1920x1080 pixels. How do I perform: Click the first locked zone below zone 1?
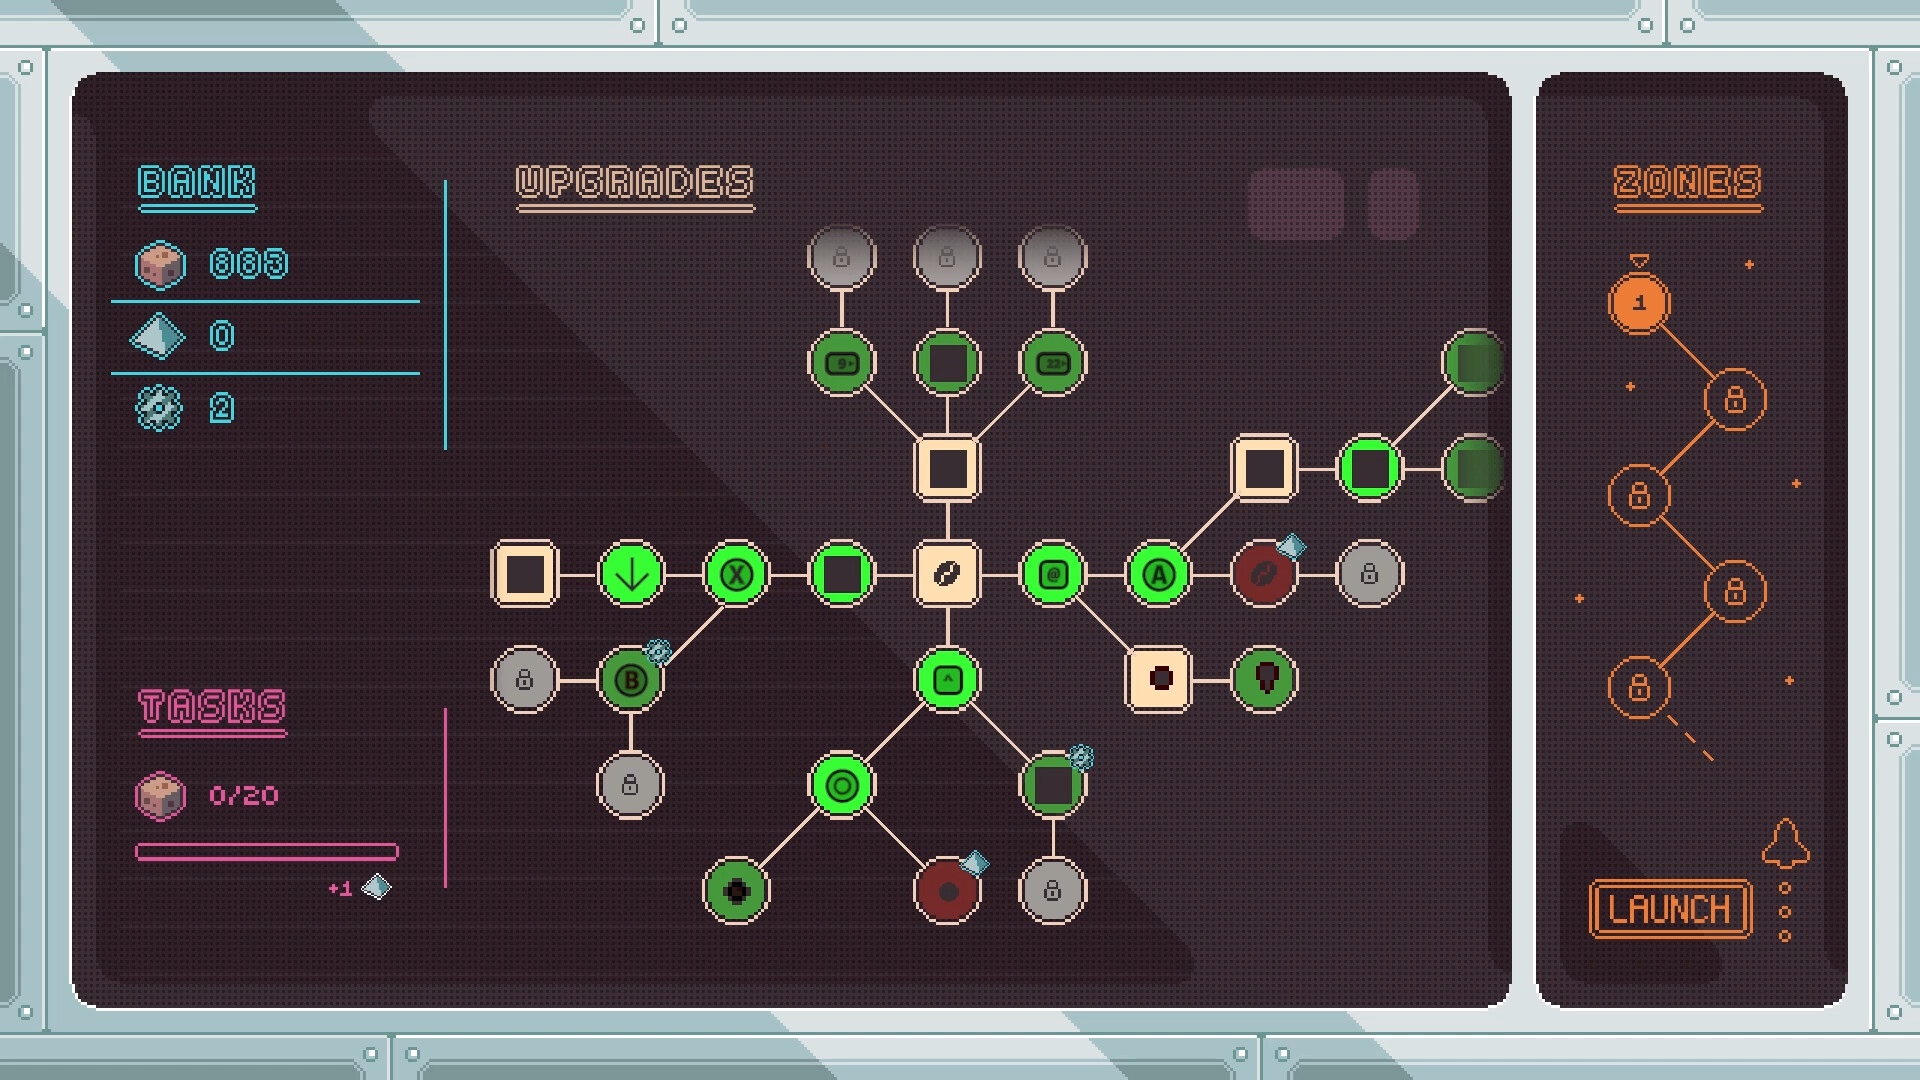(x=1735, y=400)
